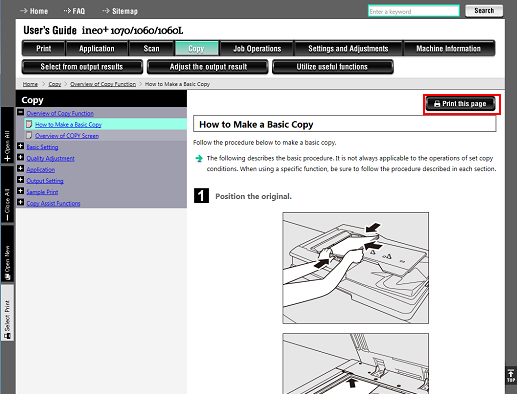Select How to Make a Basic Copy item
The width and height of the screenshot is (517, 394).
[x=68, y=125]
